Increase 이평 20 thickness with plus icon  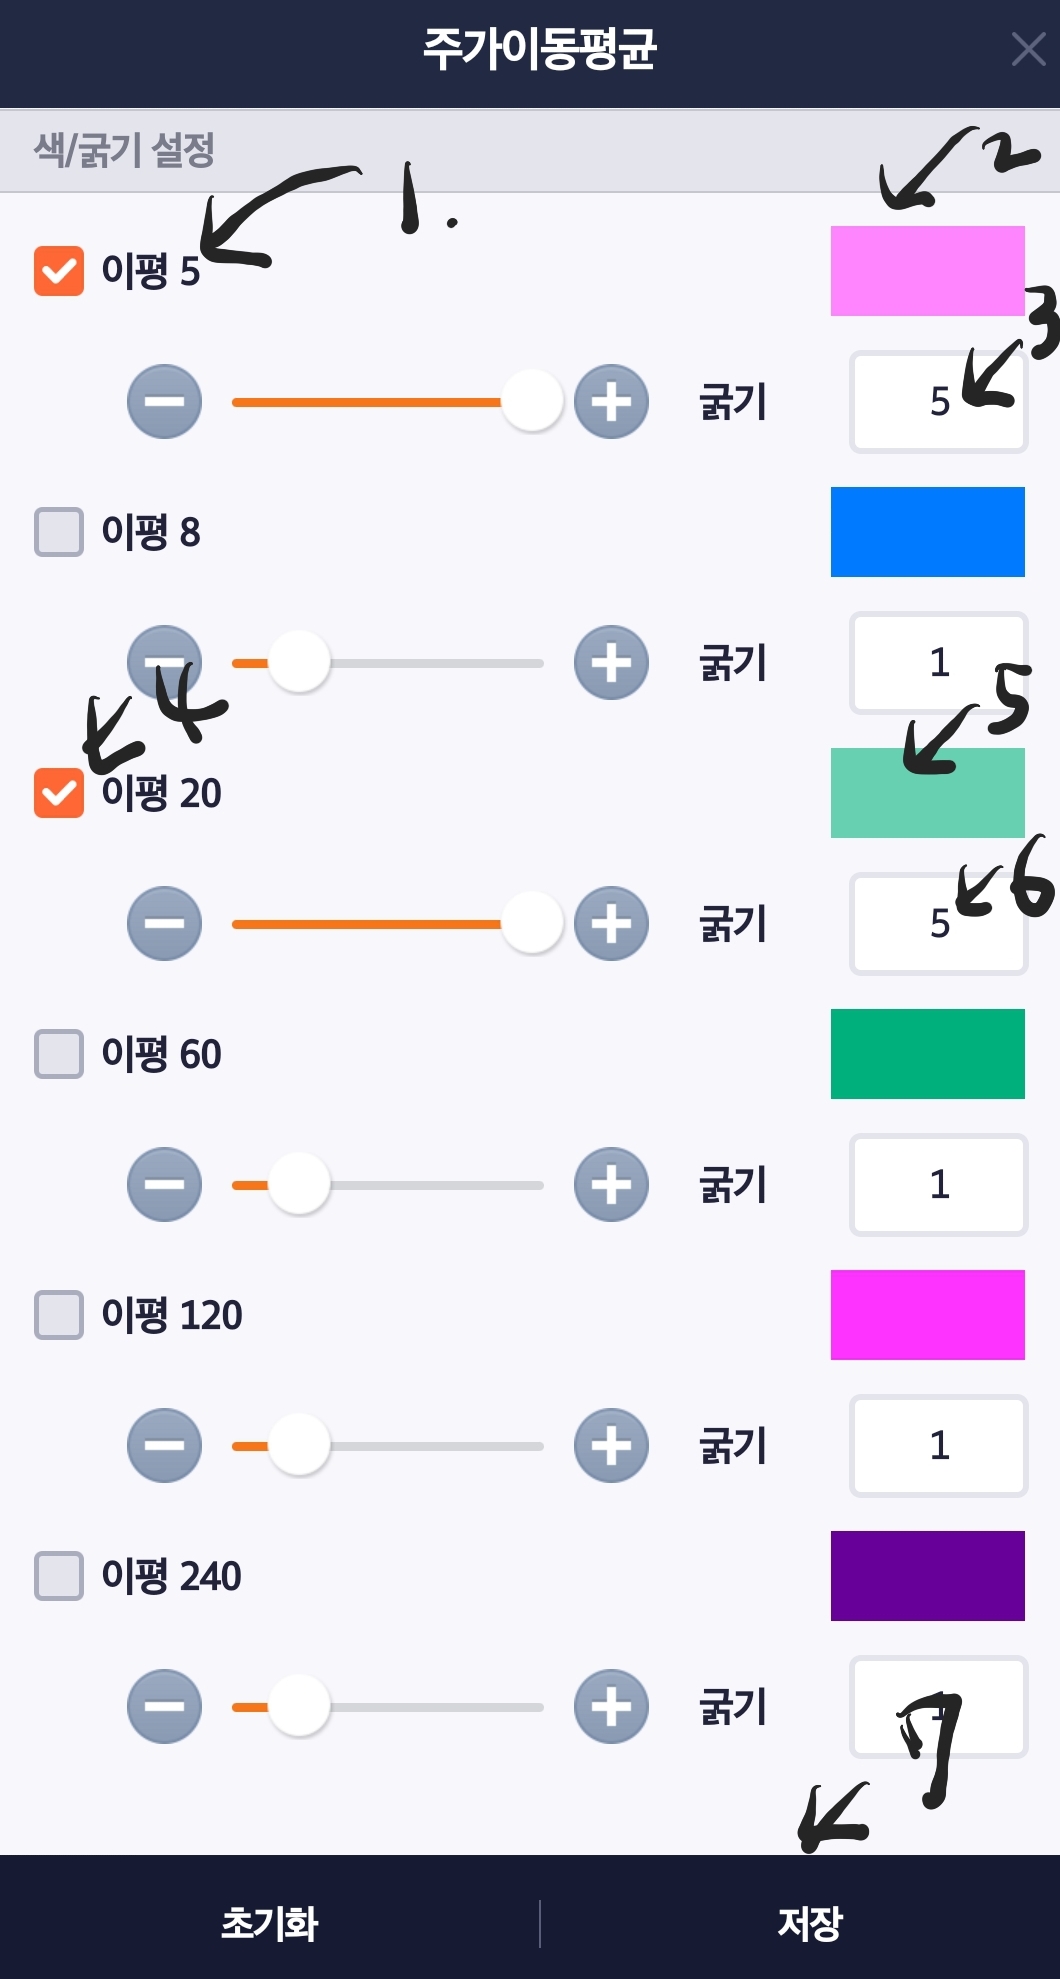pyautogui.click(x=610, y=923)
